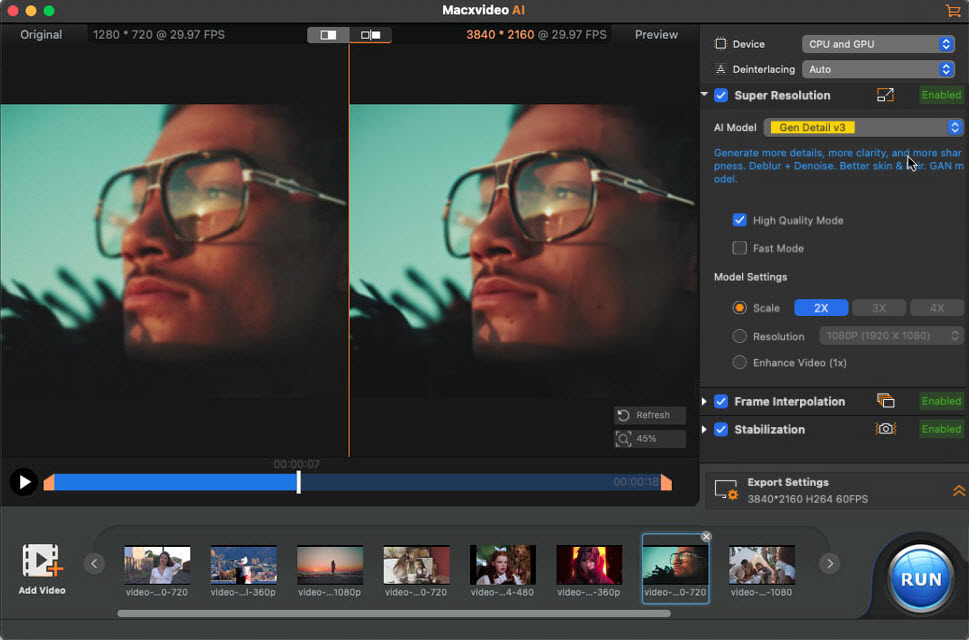969x640 pixels.
Task: Select the video-...1080p sunset thumbnail
Action: pos(329,565)
